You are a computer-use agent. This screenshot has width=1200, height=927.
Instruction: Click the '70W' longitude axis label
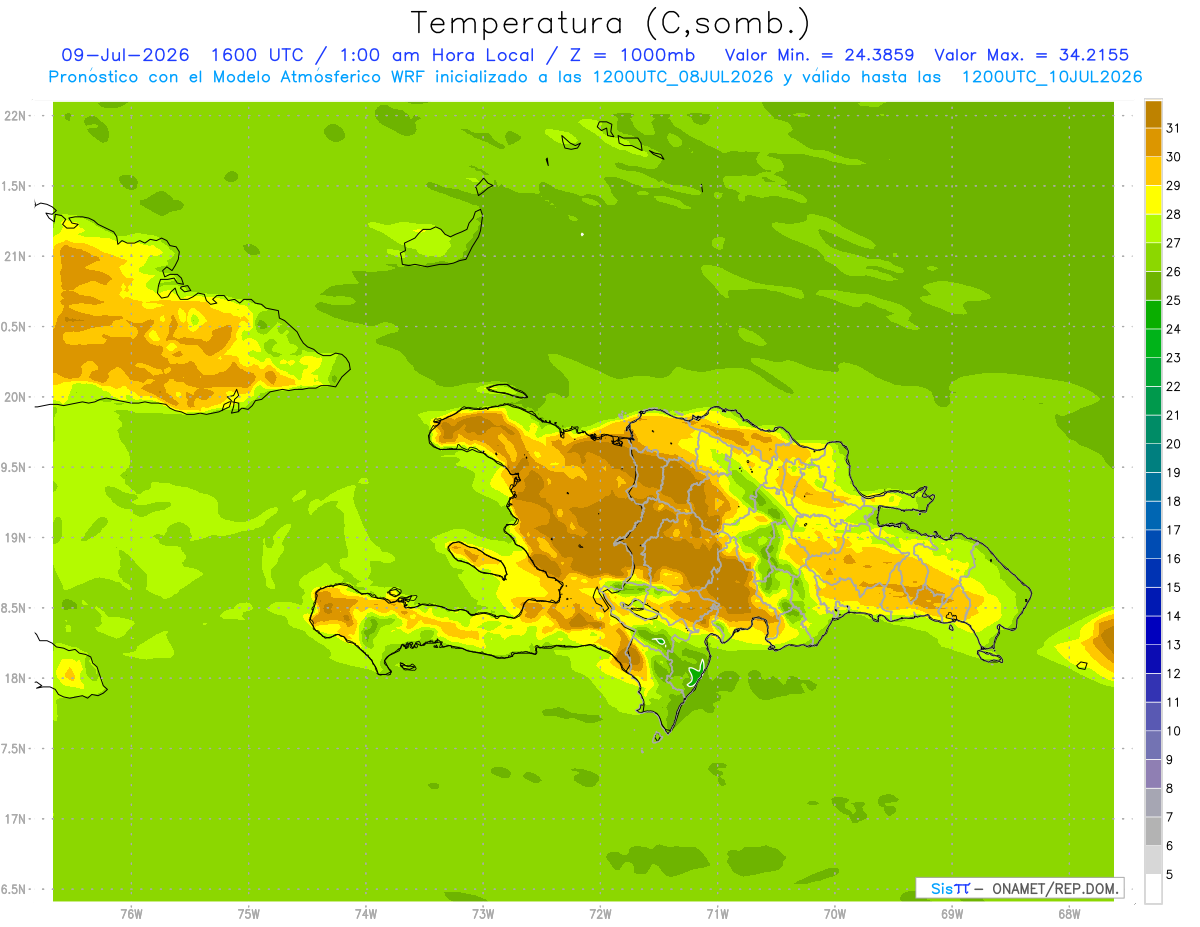tap(834, 914)
